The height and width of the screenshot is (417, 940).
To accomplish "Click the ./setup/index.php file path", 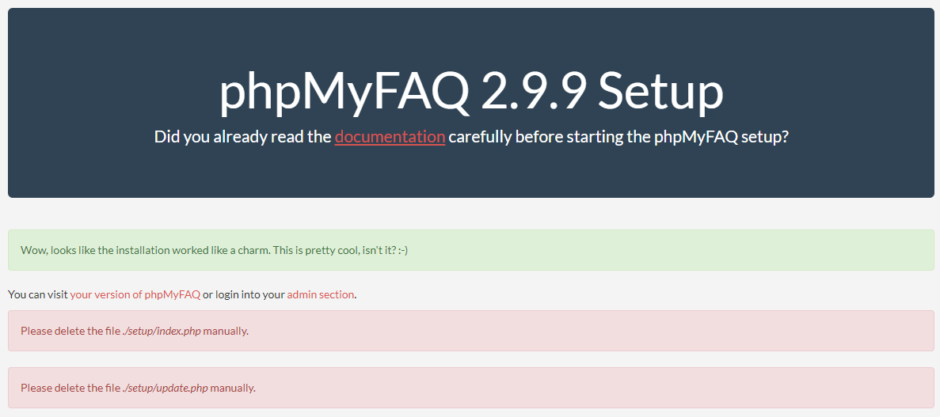I will coord(161,331).
